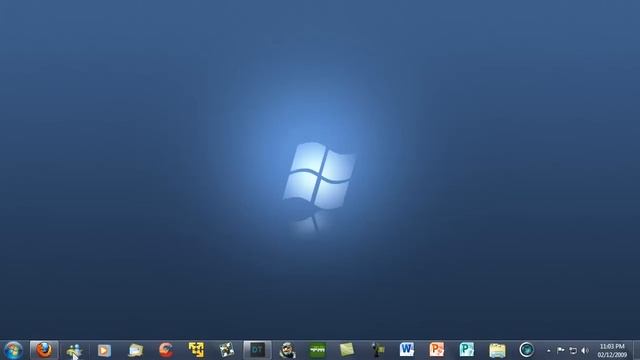The image size is (640, 360).
Task: Launch Microsoft Word from the taskbar
Action: pos(407,350)
